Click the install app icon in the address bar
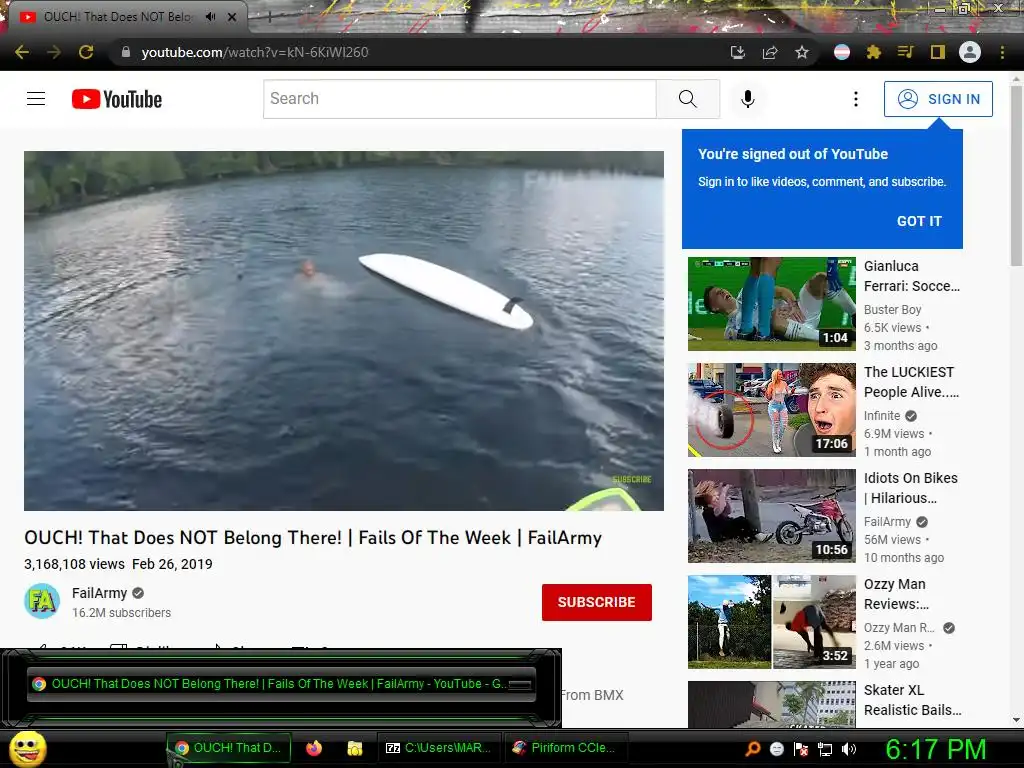Viewport: 1024px width, 768px height. coord(738,52)
